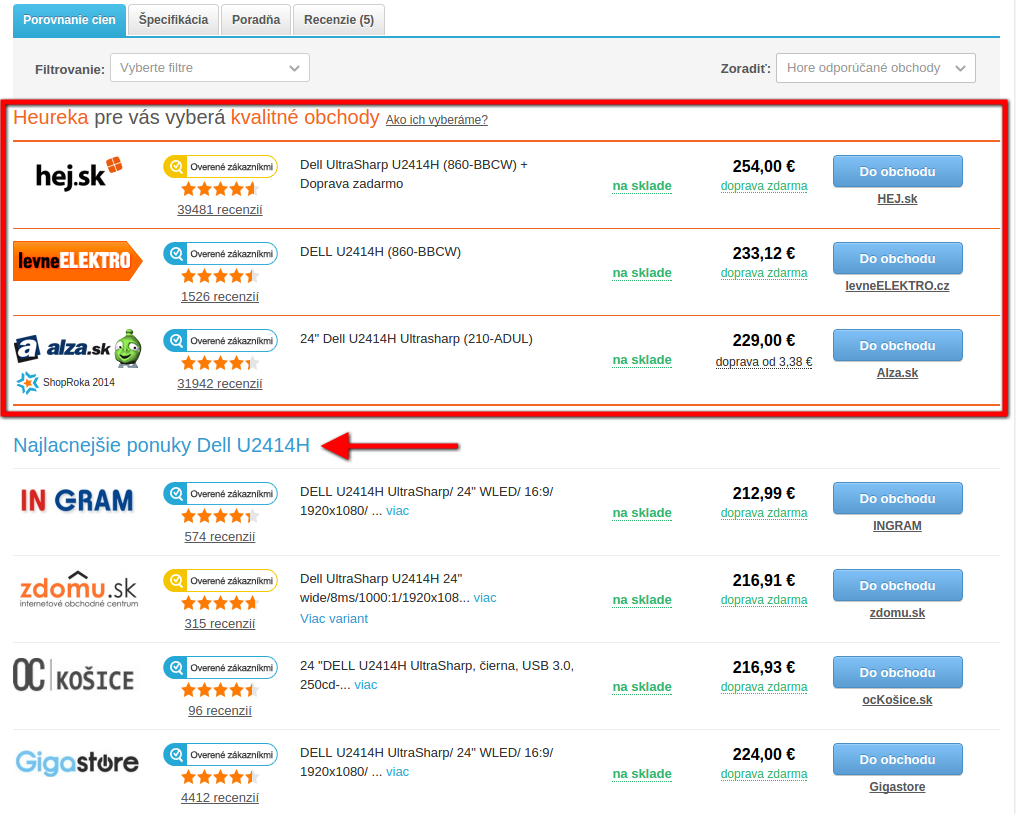Click the INGRAM shop logo
1016x814 pixels.
coord(77,500)
